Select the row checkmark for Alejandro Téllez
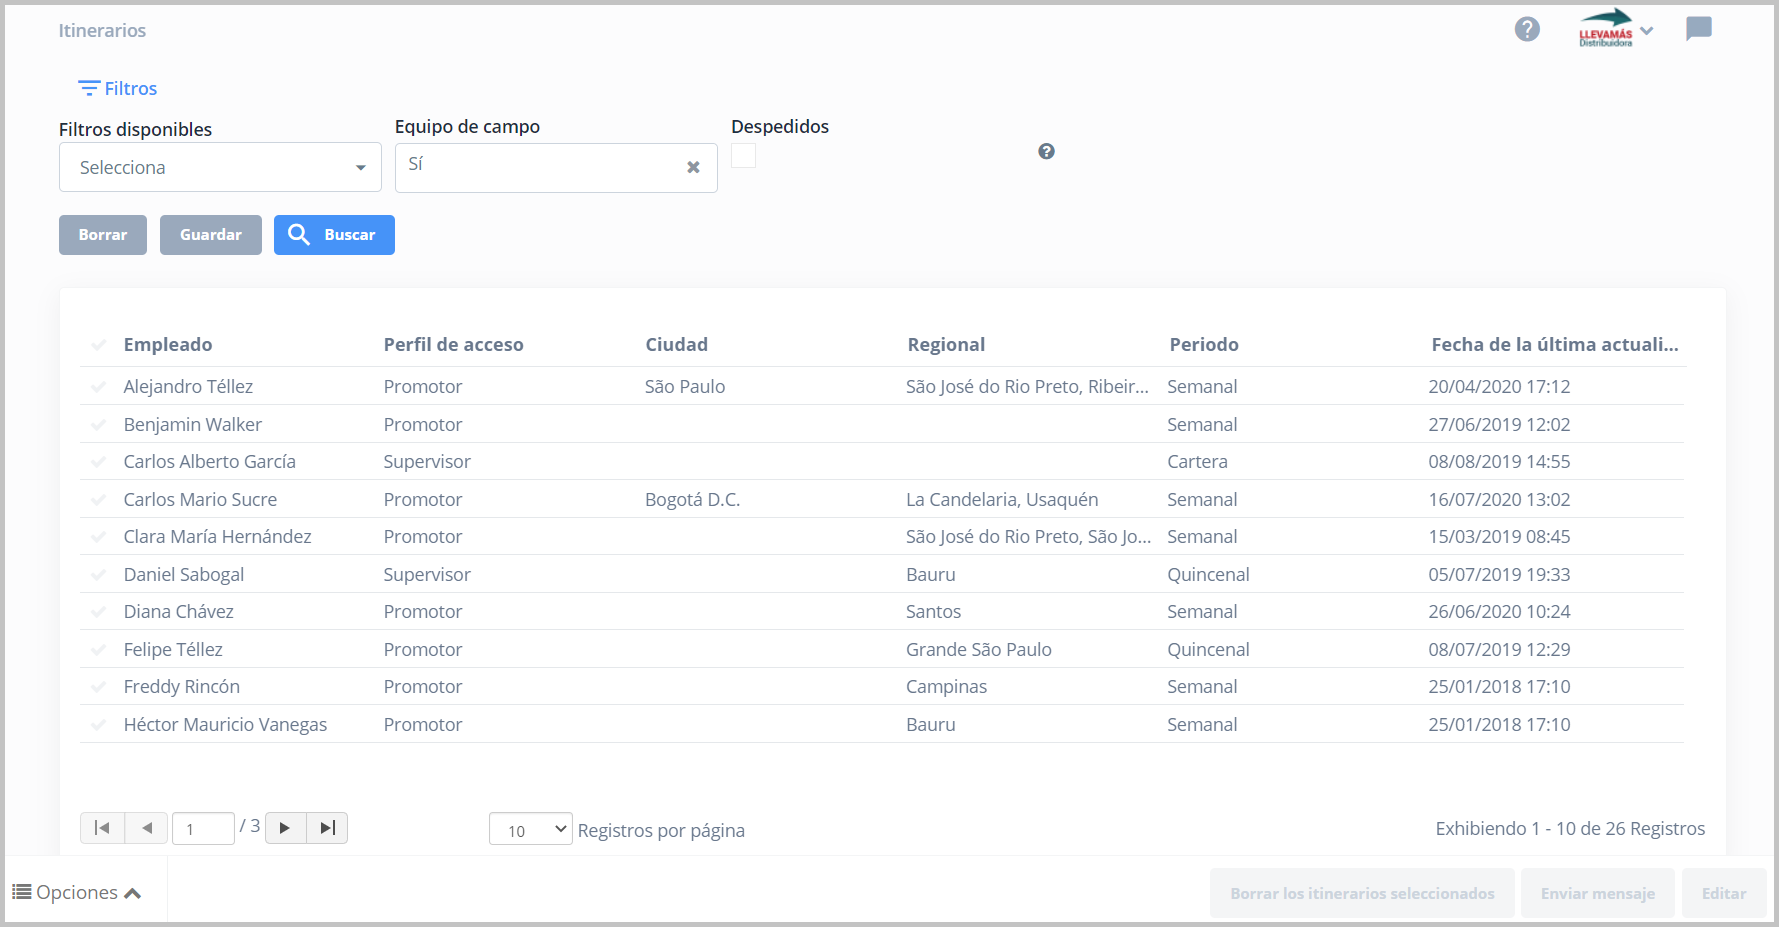 click(x=98, y=387)
